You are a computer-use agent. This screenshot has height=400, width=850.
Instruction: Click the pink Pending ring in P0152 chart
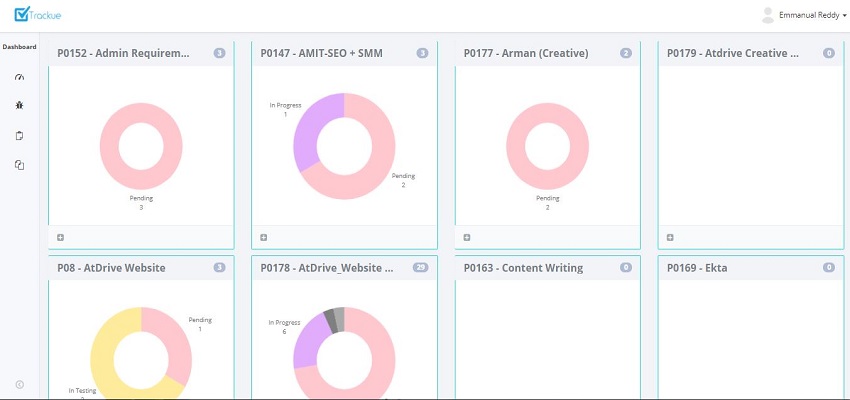pos(110,146)
